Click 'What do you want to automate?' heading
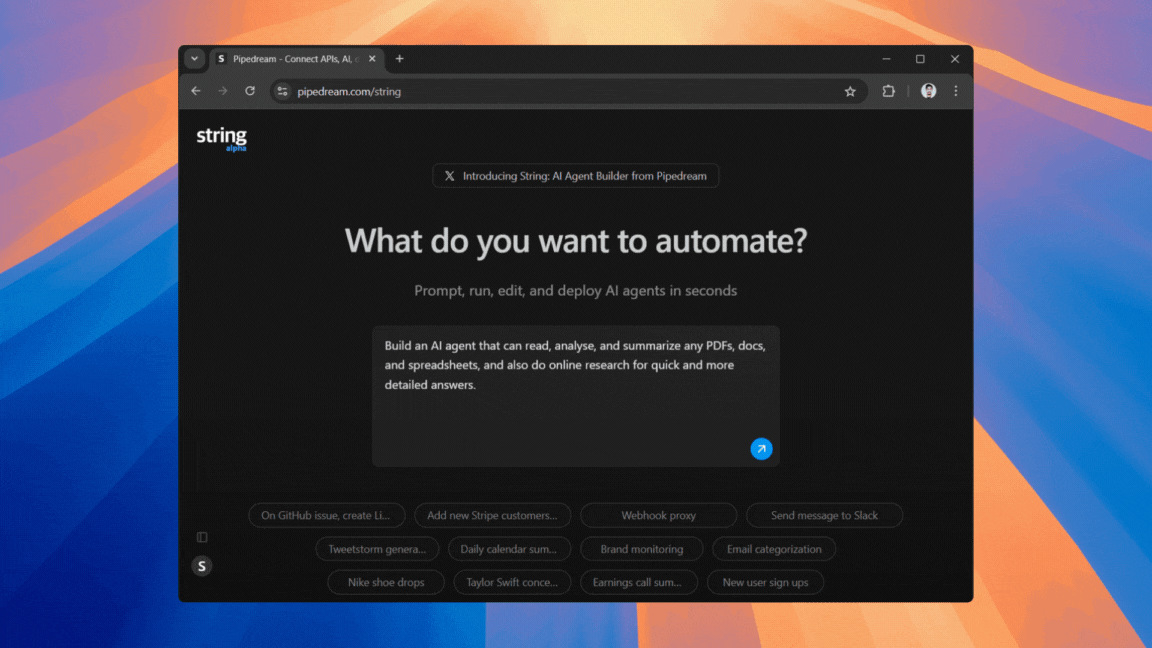Screen dimensions: 1152x648 576,241
